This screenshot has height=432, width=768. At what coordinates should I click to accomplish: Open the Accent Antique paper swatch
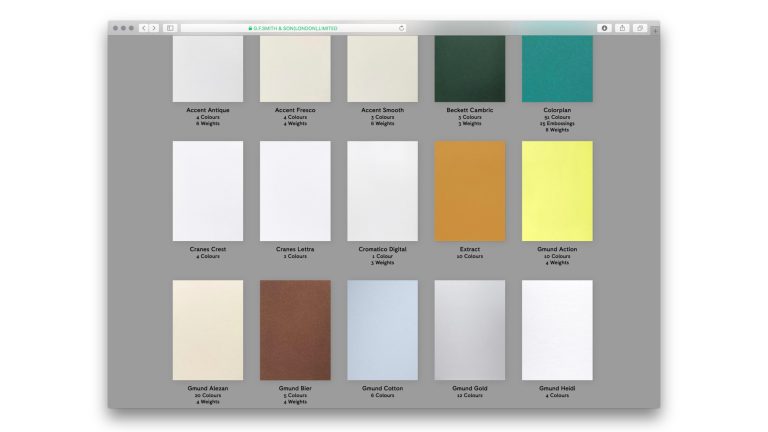tap(208, 69)
